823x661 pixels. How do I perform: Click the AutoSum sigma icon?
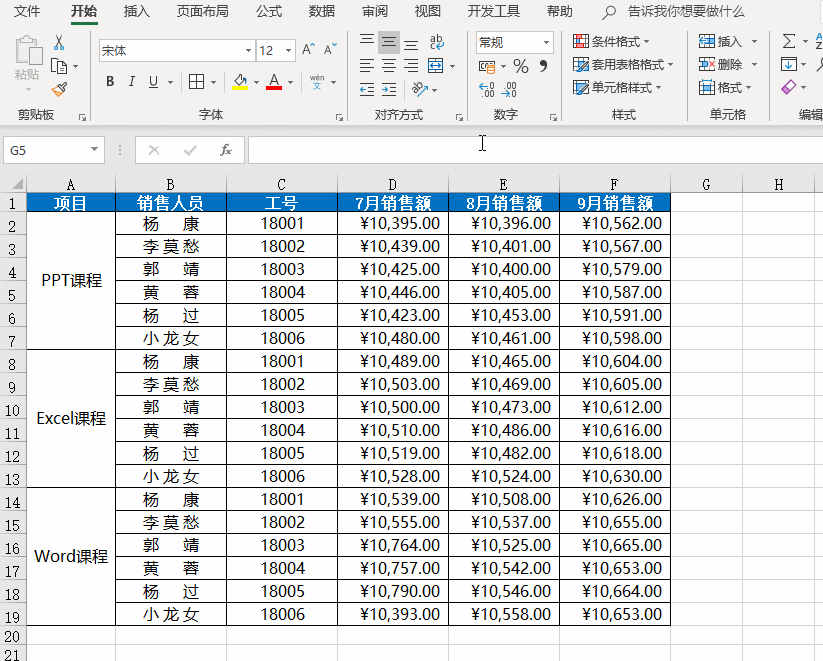[789, 42]
